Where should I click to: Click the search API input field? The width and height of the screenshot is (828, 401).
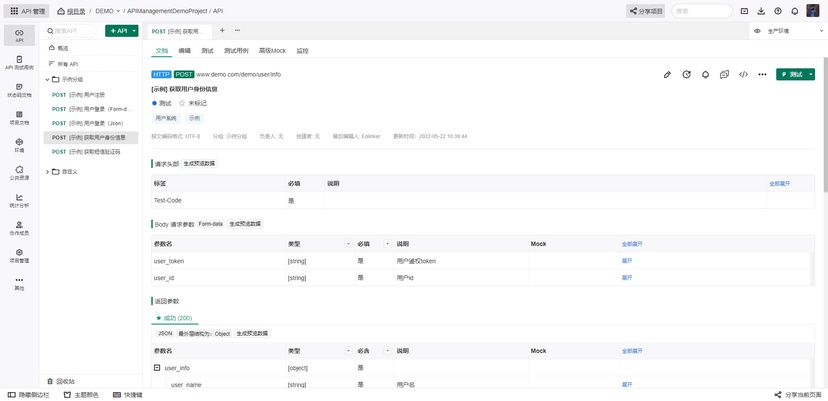tap(70, 31)
